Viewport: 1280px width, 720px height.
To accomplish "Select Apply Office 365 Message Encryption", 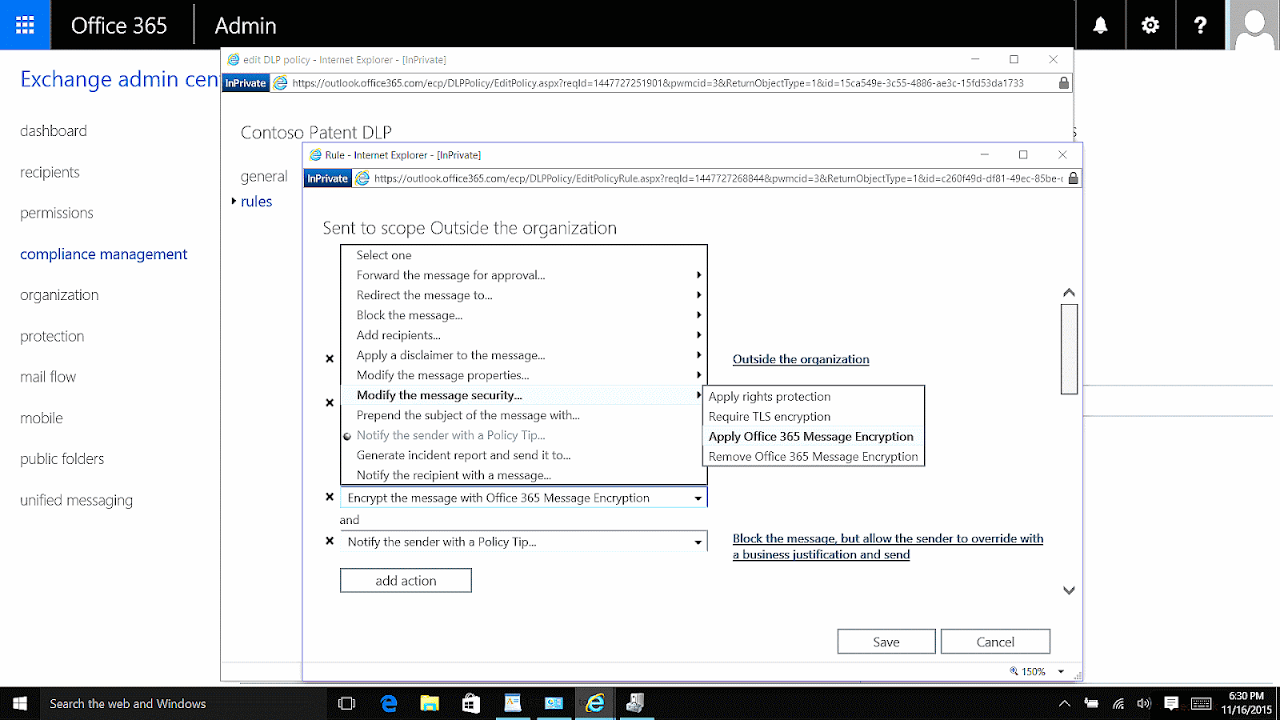I will [814, 437].
